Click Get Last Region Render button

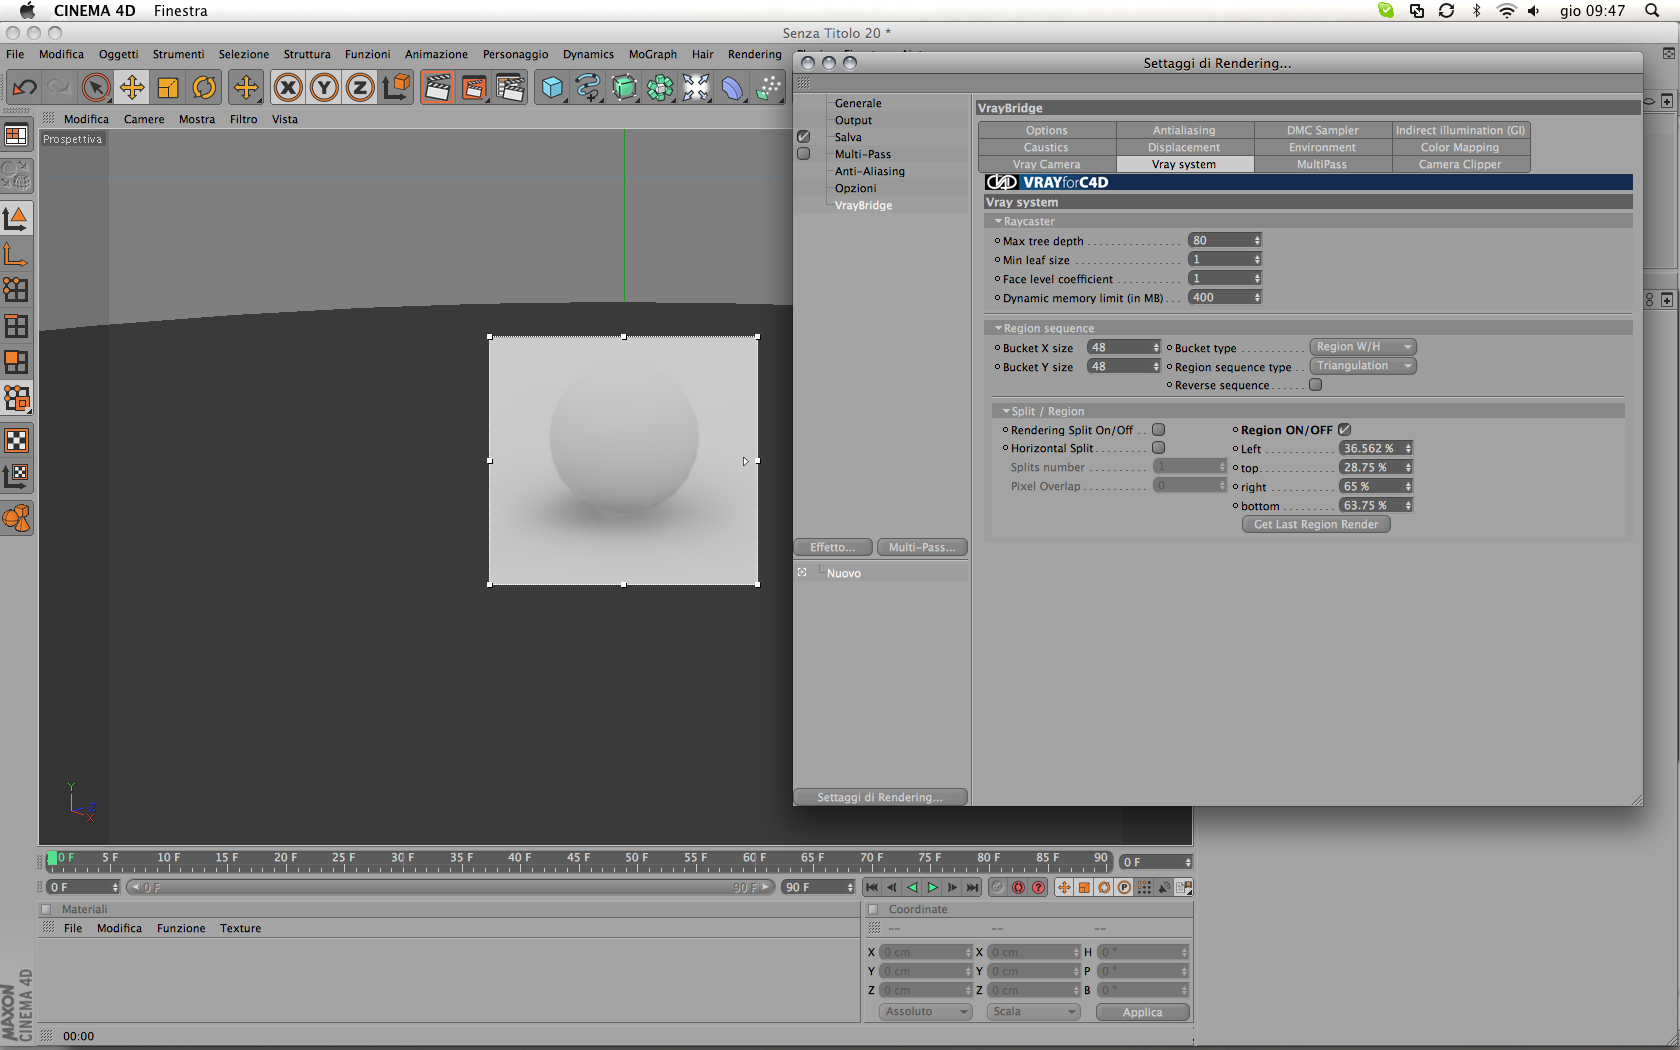1316,524
